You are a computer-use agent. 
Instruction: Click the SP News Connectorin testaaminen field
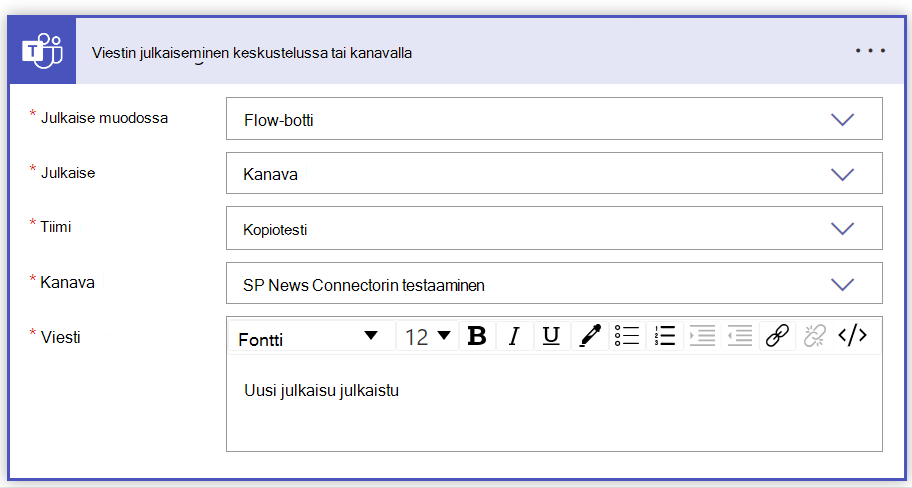click(554, 283)
